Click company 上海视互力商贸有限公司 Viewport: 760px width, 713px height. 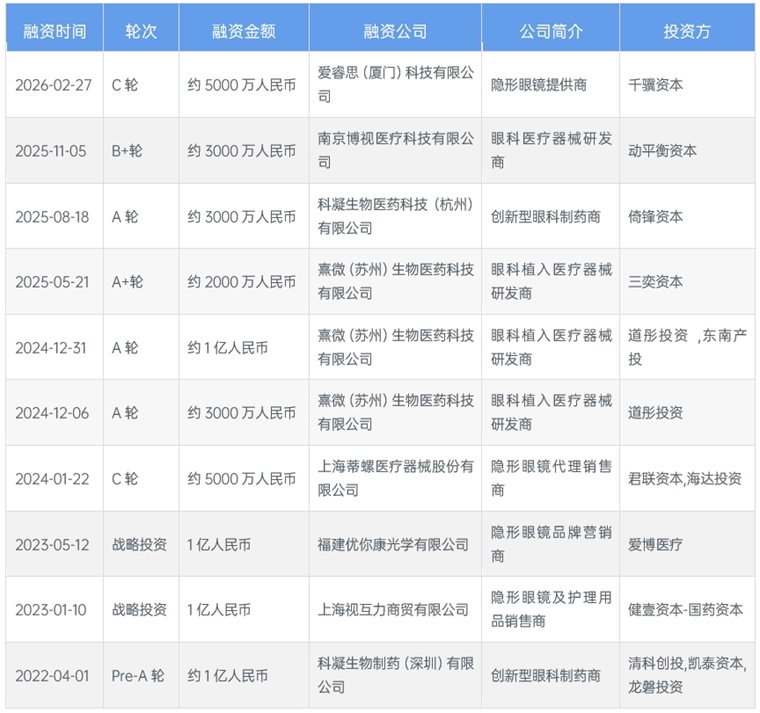pyautogui.click(x=393, y=610)
